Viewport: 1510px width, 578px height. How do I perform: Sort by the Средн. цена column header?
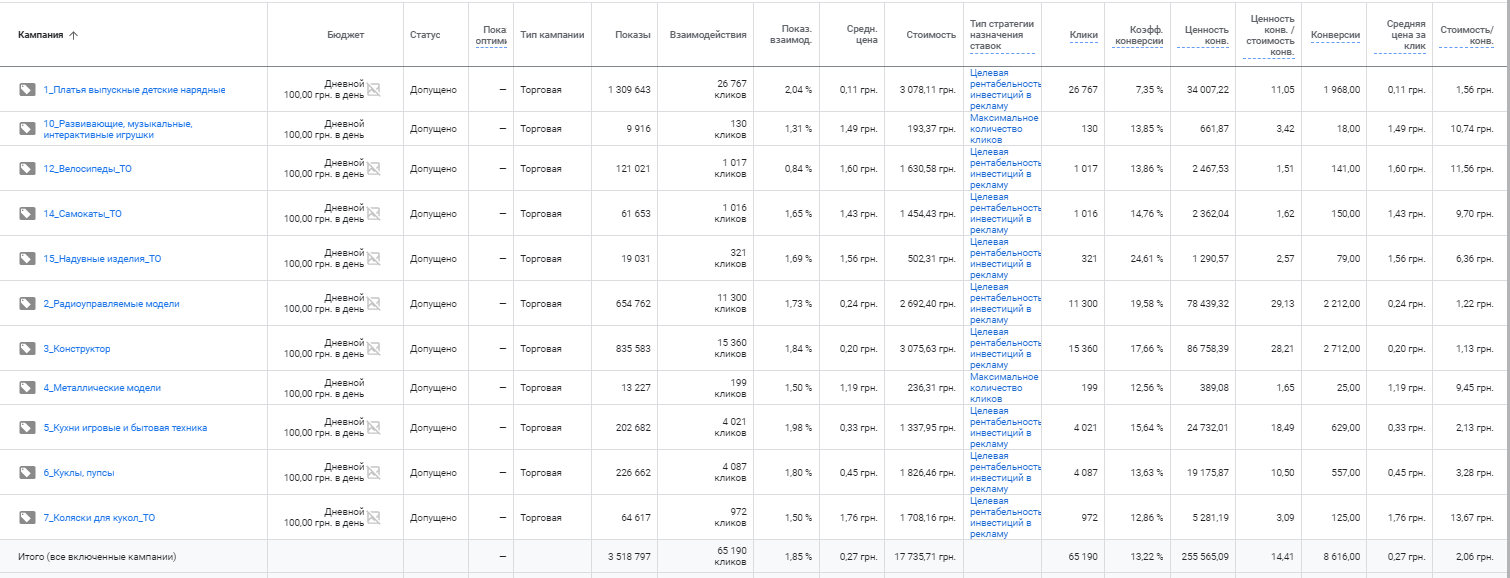click(861, 35)
